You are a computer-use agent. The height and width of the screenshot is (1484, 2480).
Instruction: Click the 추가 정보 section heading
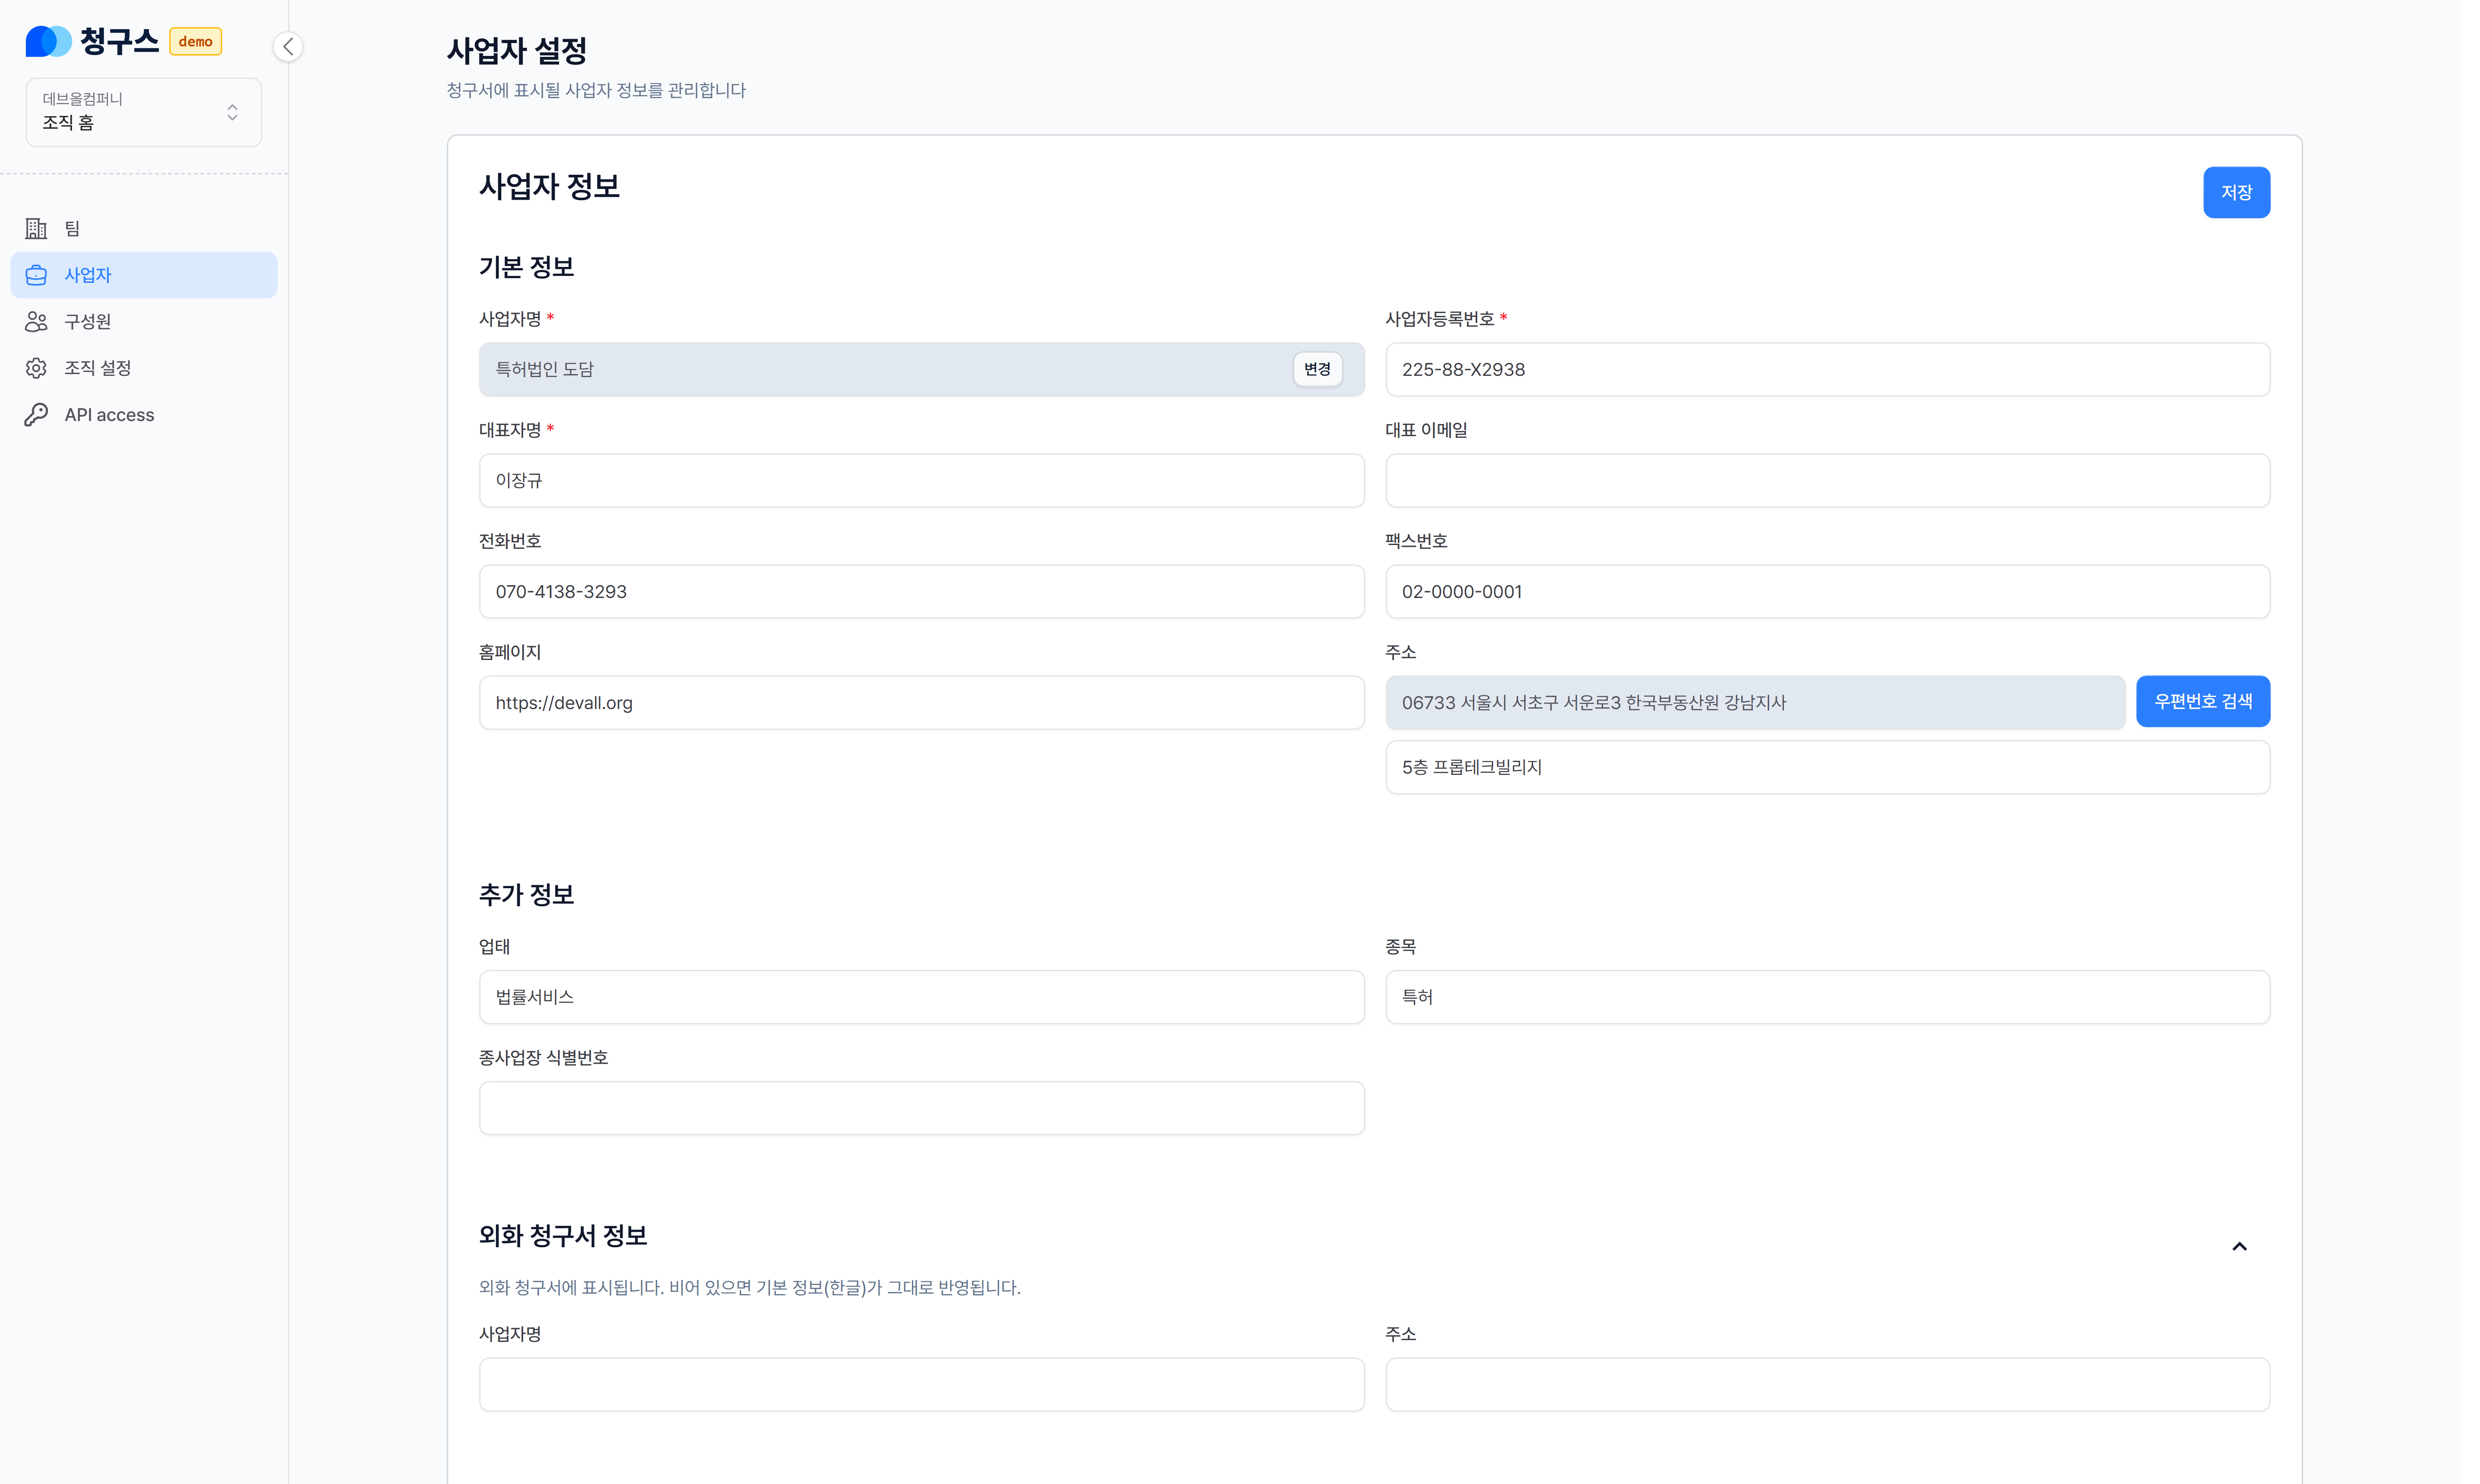pyautogui.click(x=526, y=895)
